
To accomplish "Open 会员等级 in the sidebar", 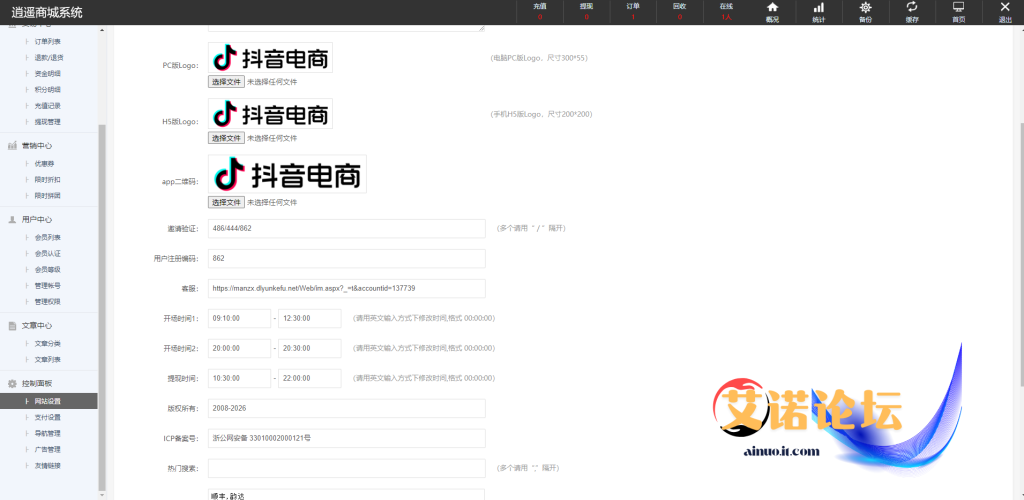I will [48, 269].
